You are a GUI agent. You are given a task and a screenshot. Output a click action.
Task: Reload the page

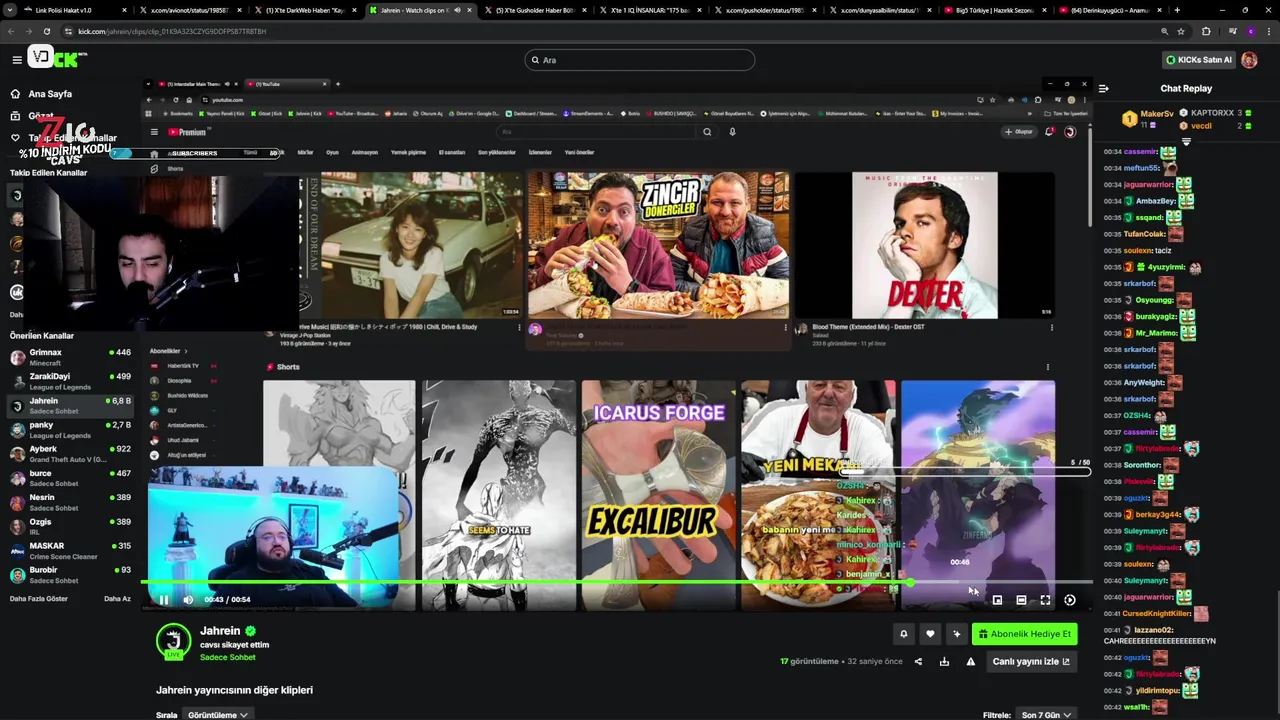click(x=46, y=31)
